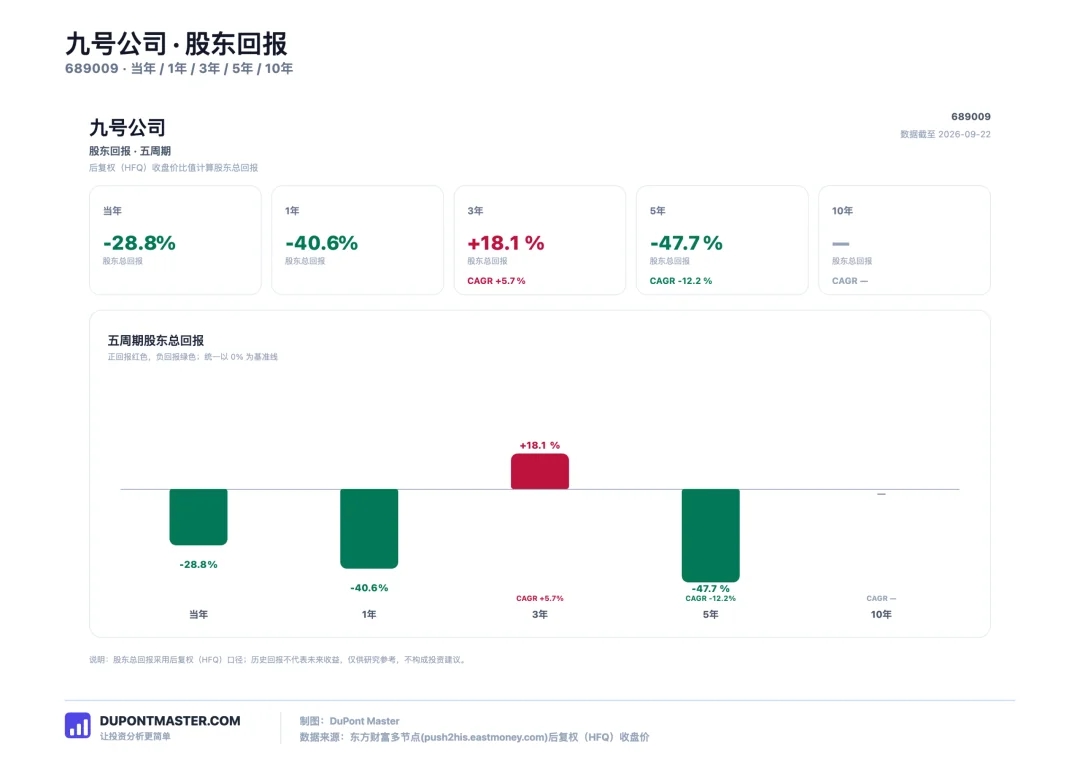Click the HFQ calculation note under the subheading
This screenshot has height=760, width=1080.
click(174, 167)
